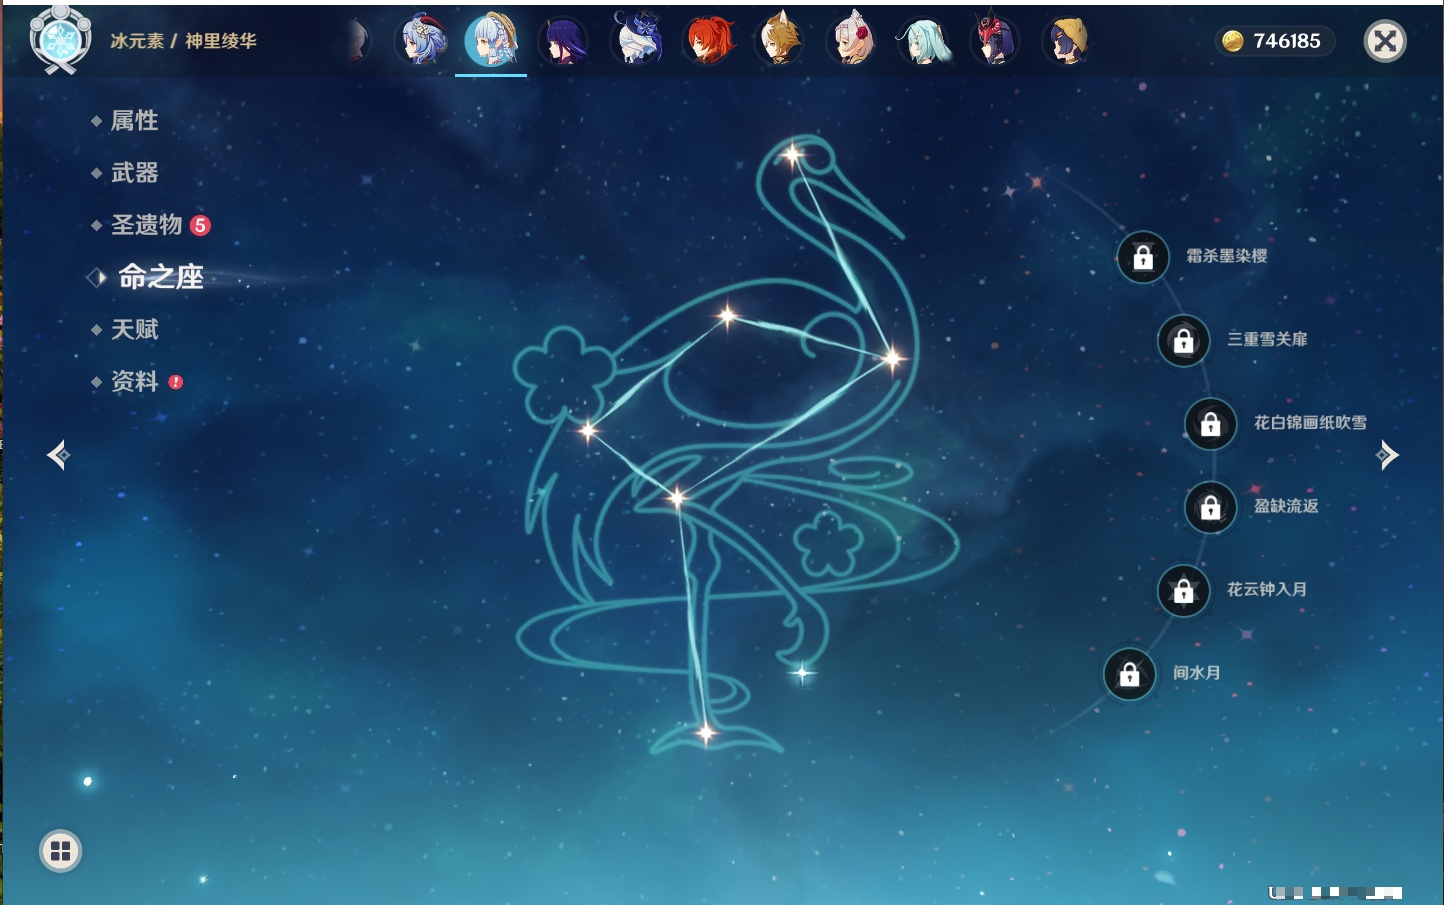Image resolution: width=1444 pixels, height=905 pixels.
Task: Choose Noelle's portrait with the red rose
Action: [x=852, y=41]
